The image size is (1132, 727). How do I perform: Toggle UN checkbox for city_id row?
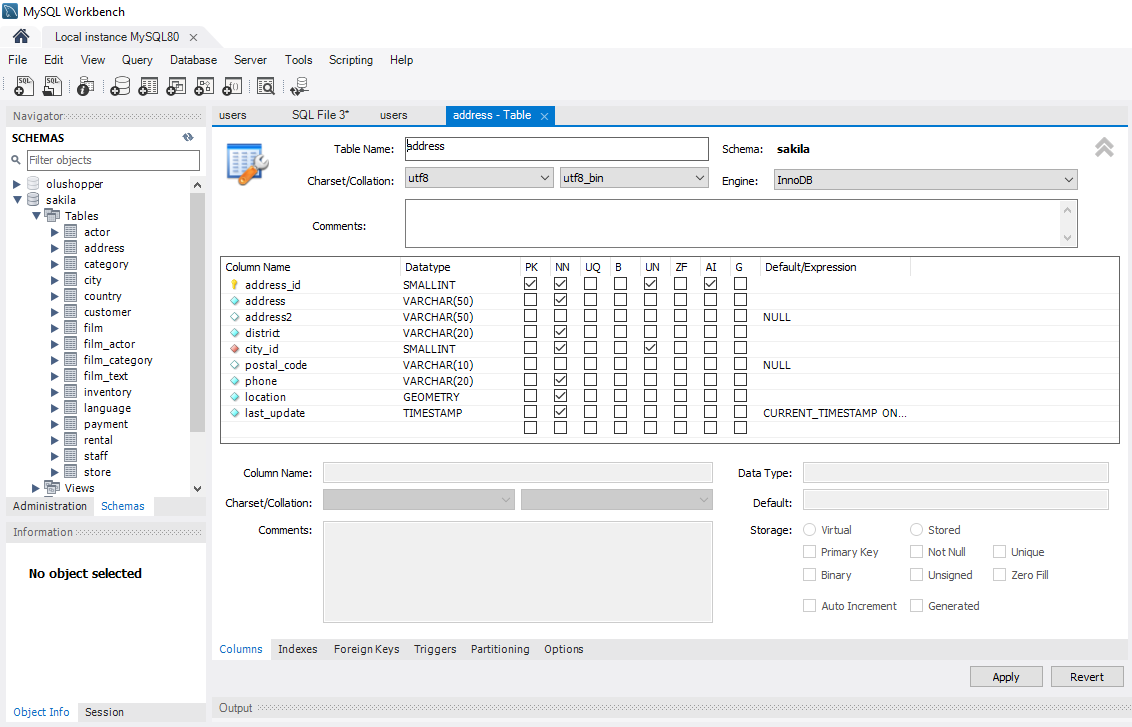point(650,347)
